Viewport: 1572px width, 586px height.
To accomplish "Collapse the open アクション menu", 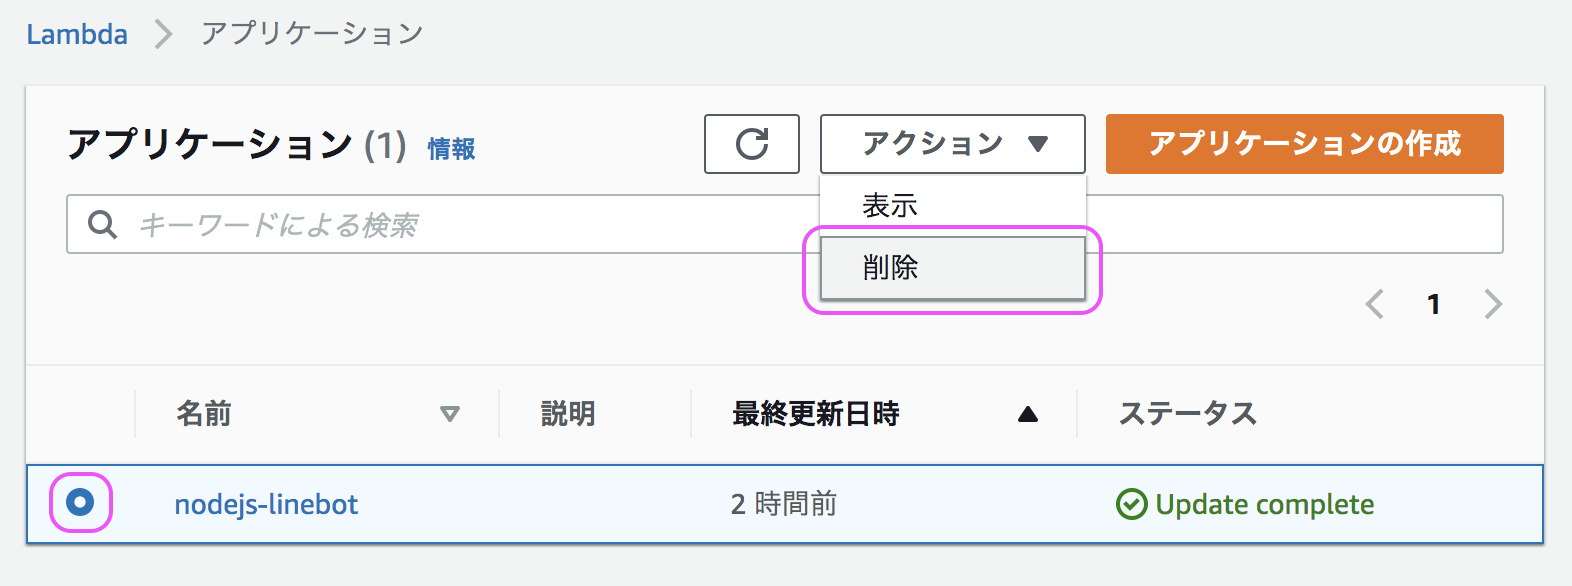I will (x=951, y=144).
